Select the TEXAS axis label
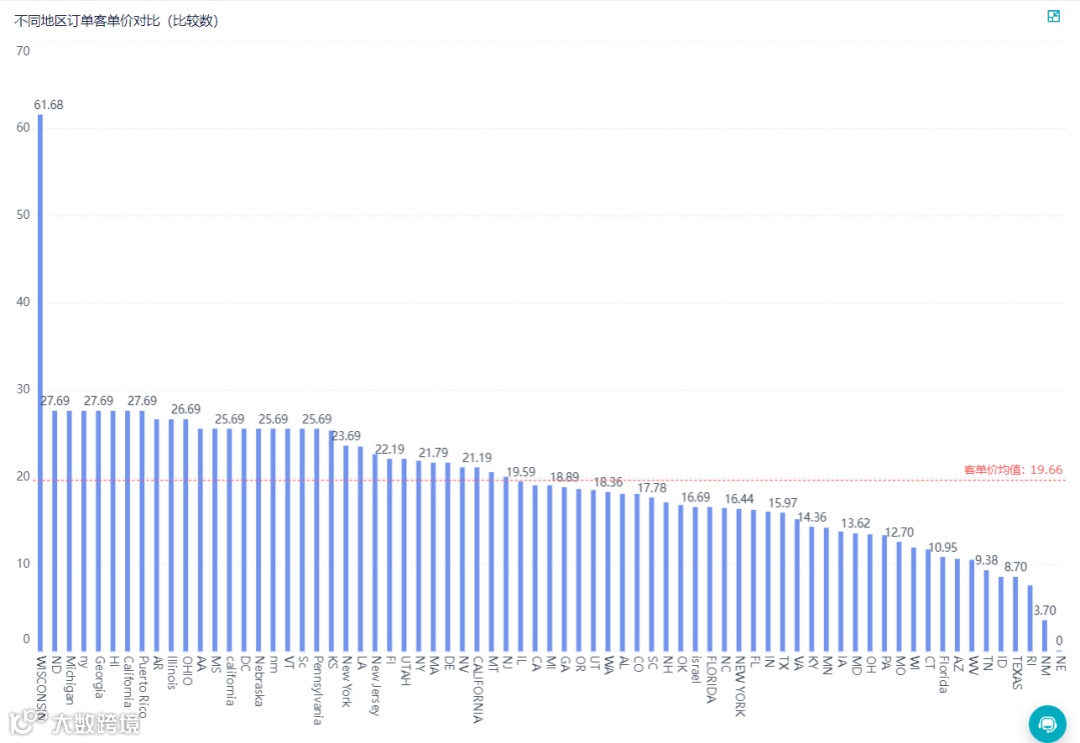1080x743 pixels. (x=1015, y=673)
